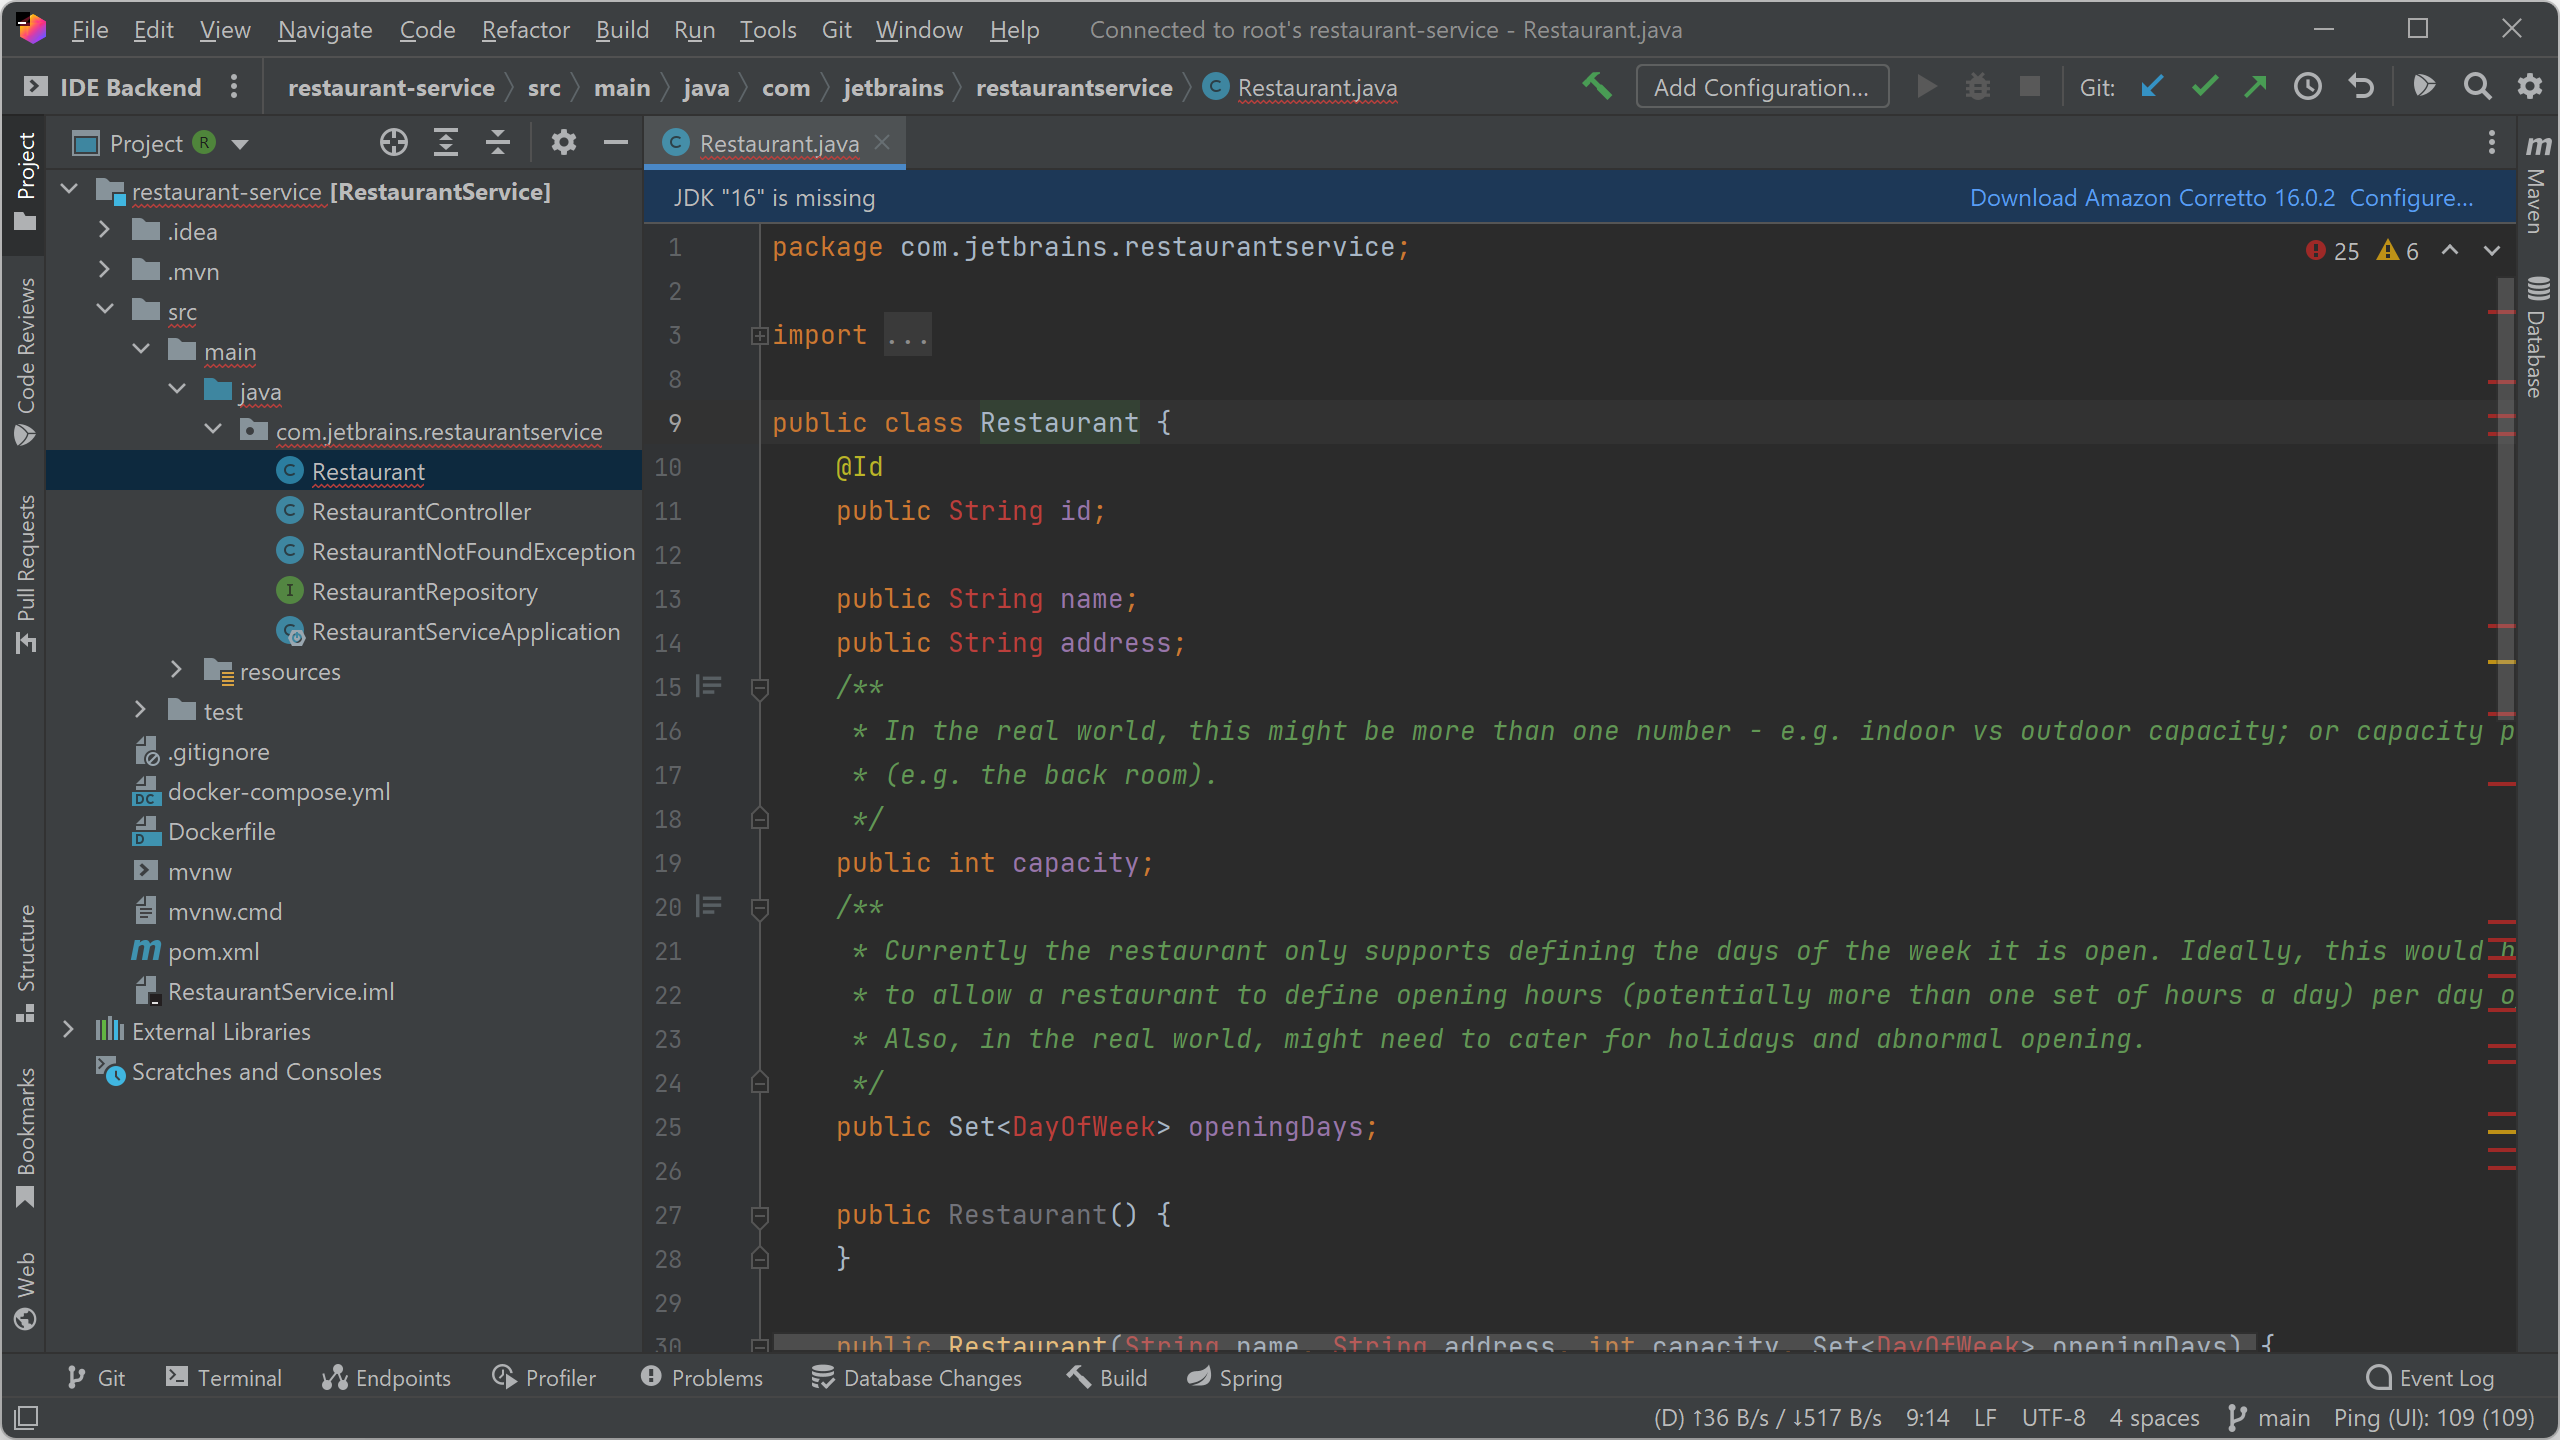Open IDE settings gear in toolbar
This screenshot has width=2560, height=1440.
coord(2529,87)
